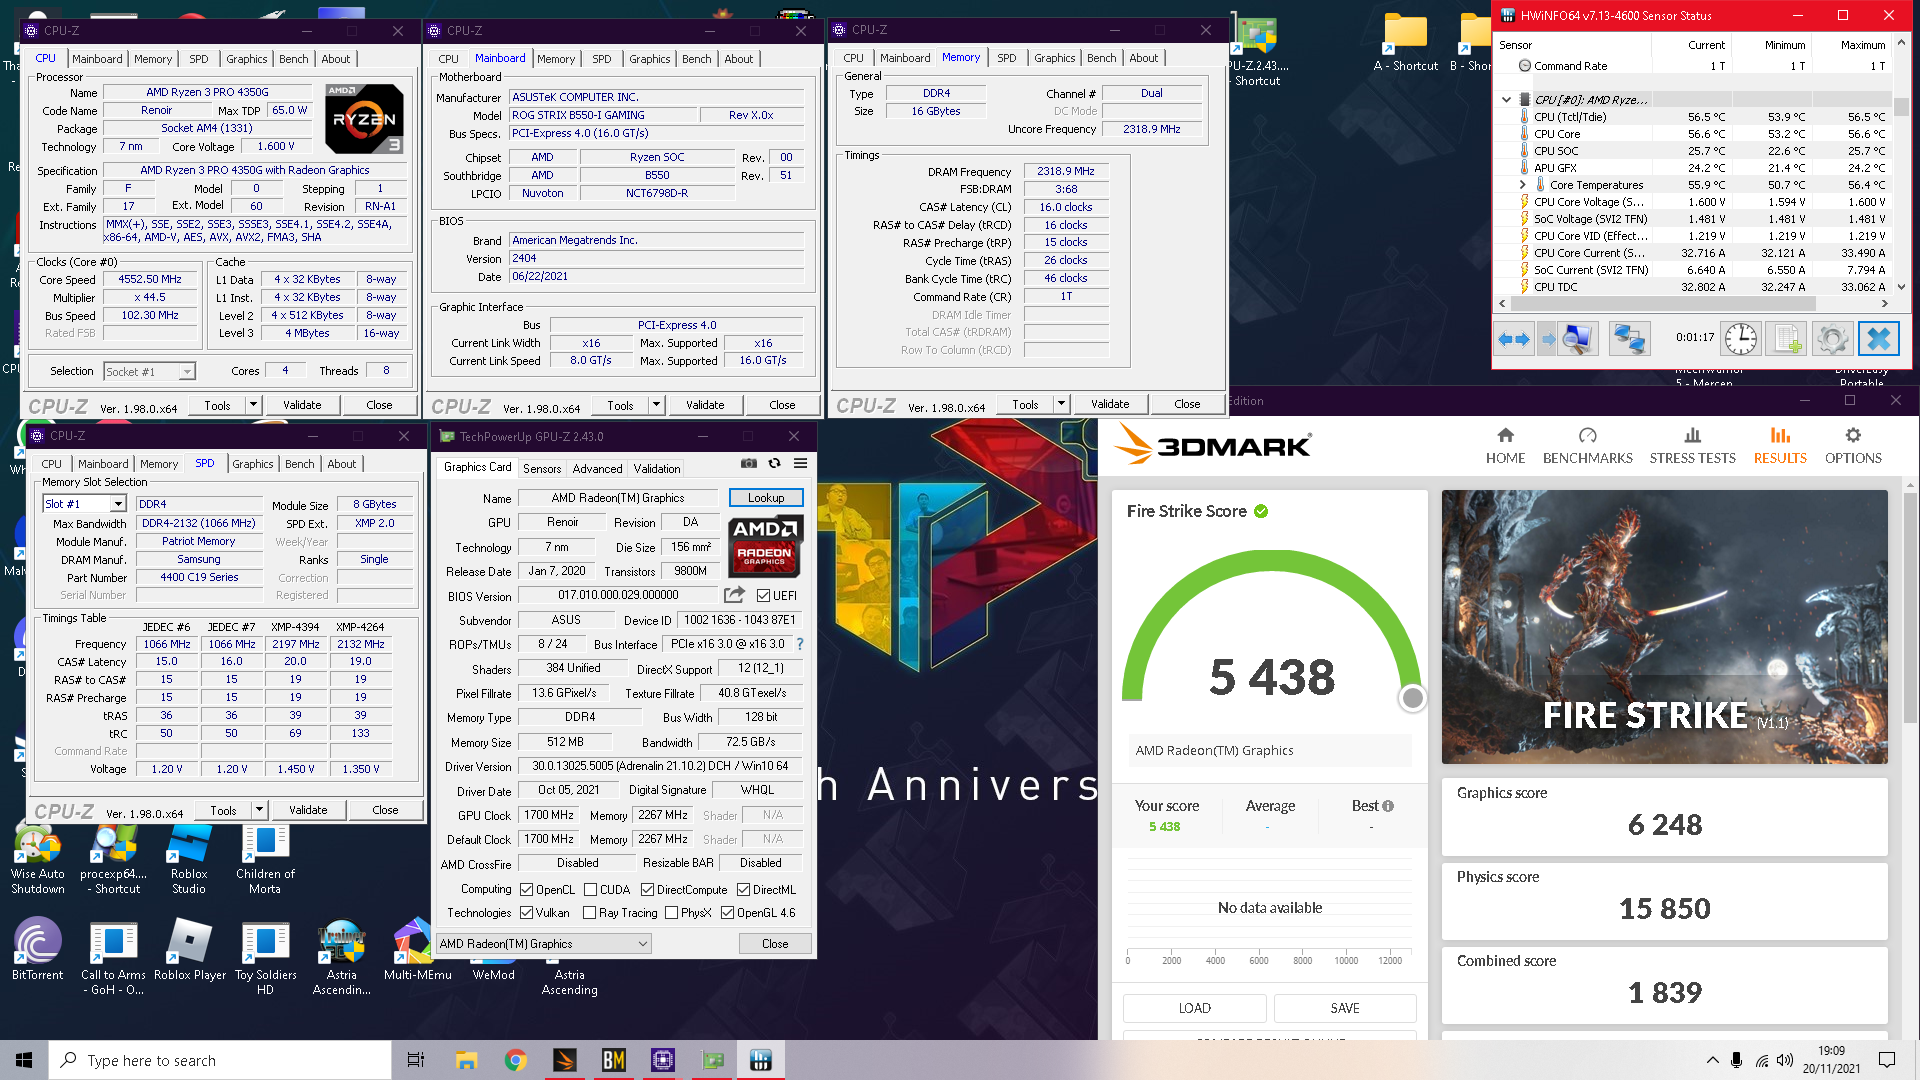Open 3DMark STRESS TESTS section

1692,446
